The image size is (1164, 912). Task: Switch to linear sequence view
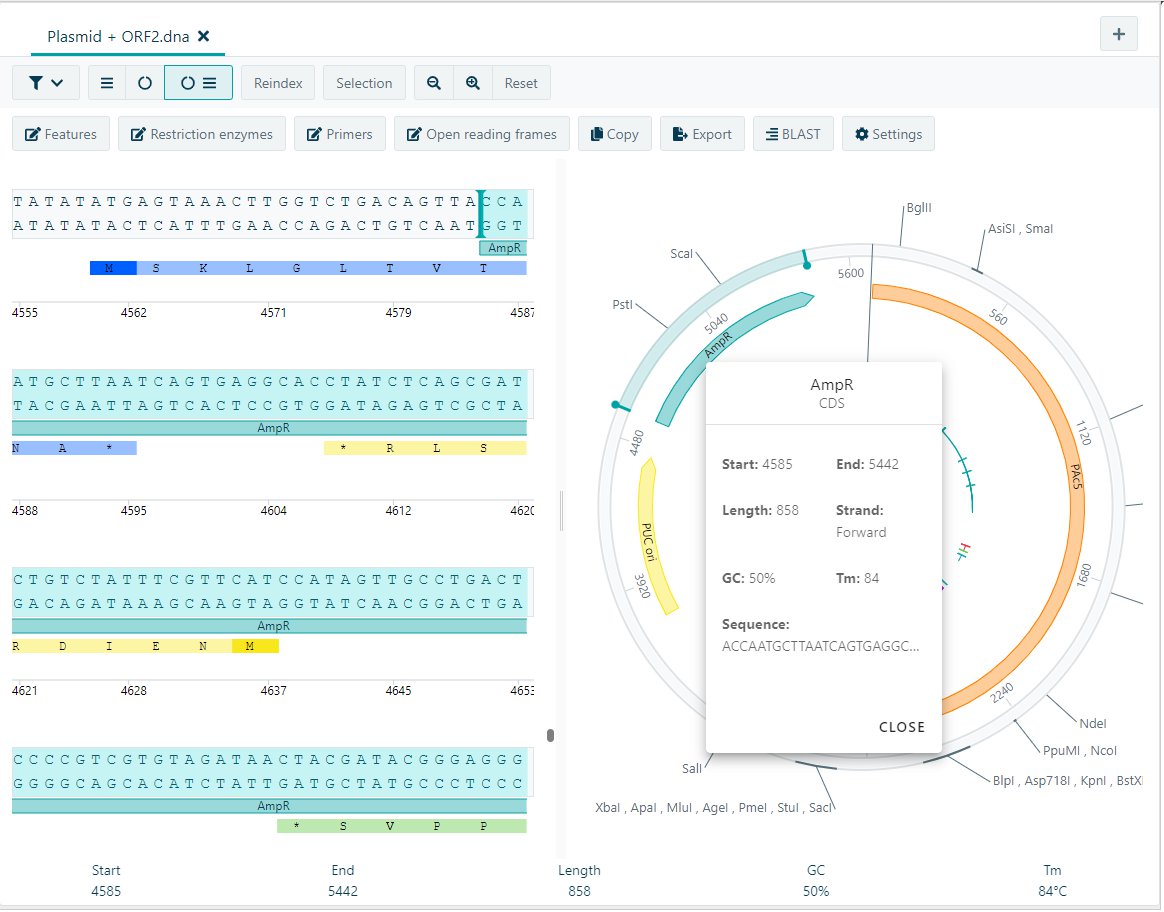107,83
